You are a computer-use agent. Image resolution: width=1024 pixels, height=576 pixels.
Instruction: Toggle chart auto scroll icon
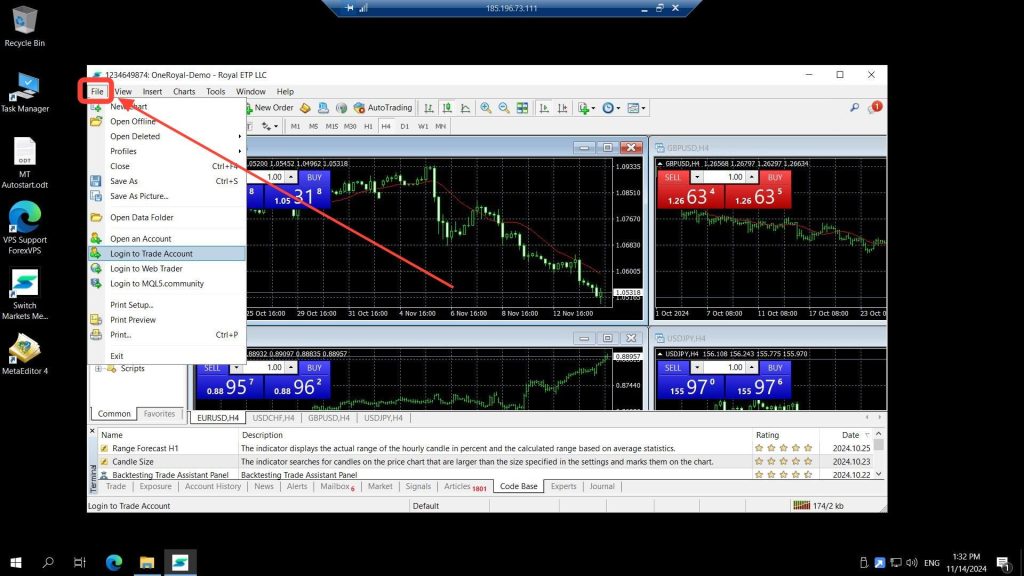tap(544, 108)
